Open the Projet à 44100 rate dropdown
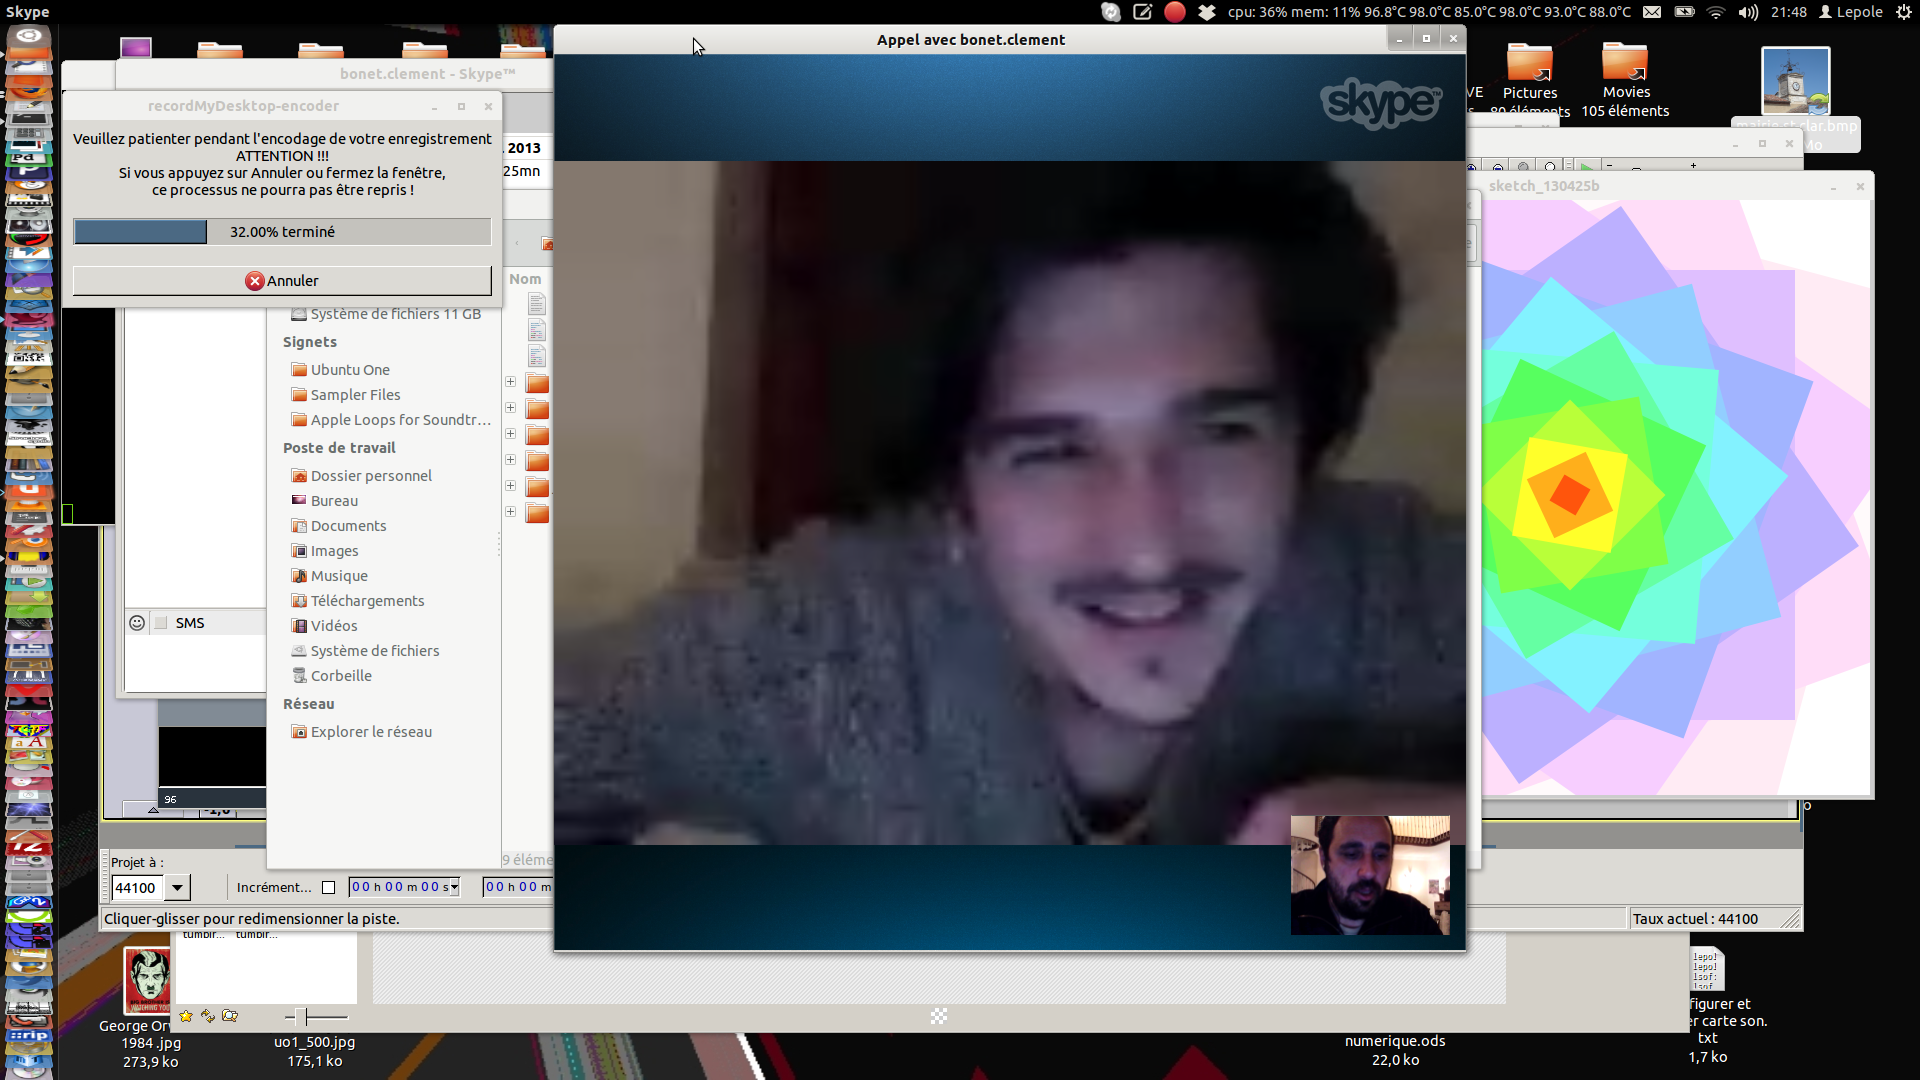Screen dimensions: 1920x1080 pos(177,888)
